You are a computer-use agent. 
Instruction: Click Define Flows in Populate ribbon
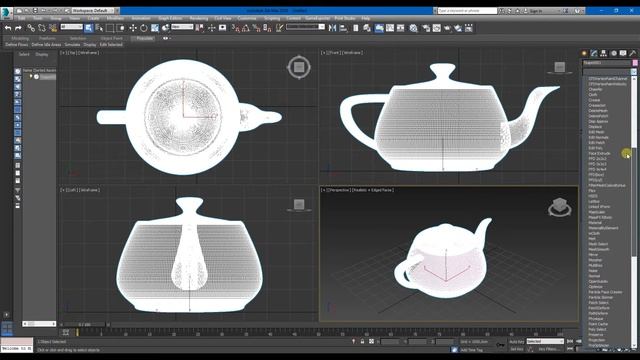pyautogui.click(x=17, y=44)
